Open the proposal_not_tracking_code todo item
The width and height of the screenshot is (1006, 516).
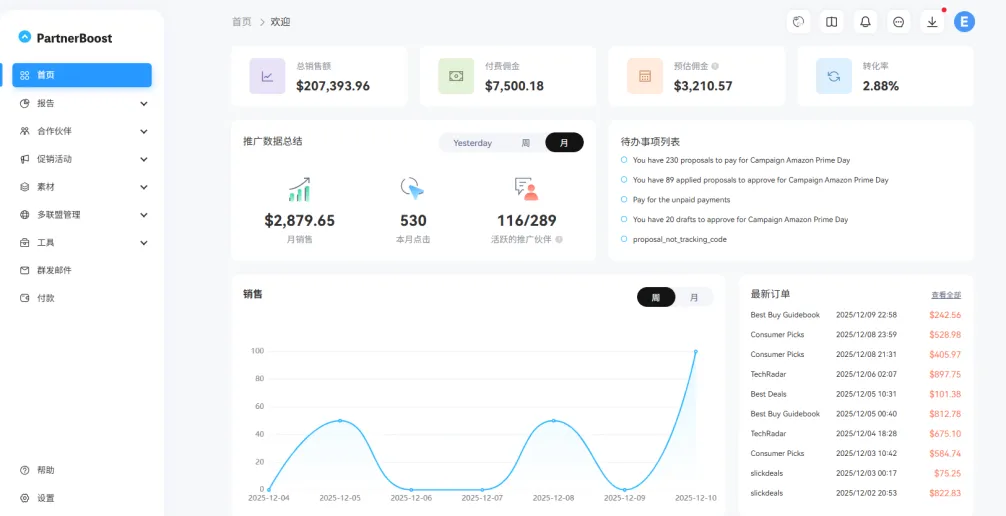tap(679, 239)
